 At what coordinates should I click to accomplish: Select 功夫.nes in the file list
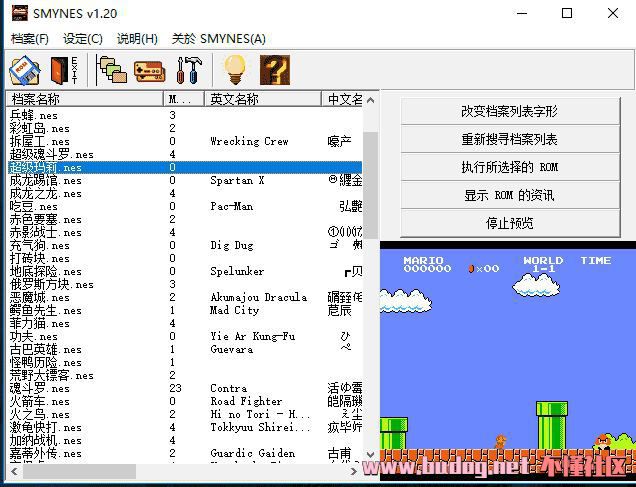34,336
